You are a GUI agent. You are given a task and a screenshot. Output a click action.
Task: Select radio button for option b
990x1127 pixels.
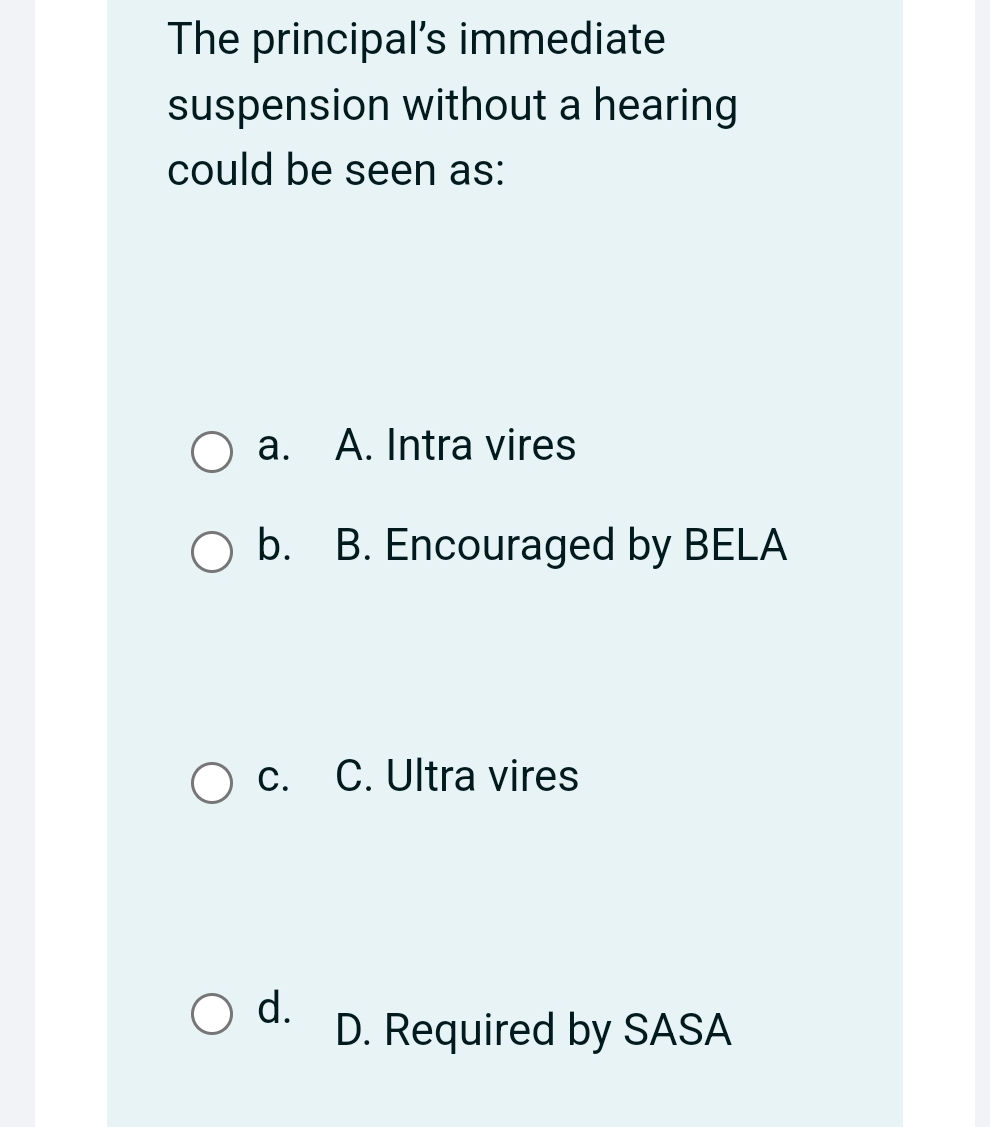[x=211, y=552]
